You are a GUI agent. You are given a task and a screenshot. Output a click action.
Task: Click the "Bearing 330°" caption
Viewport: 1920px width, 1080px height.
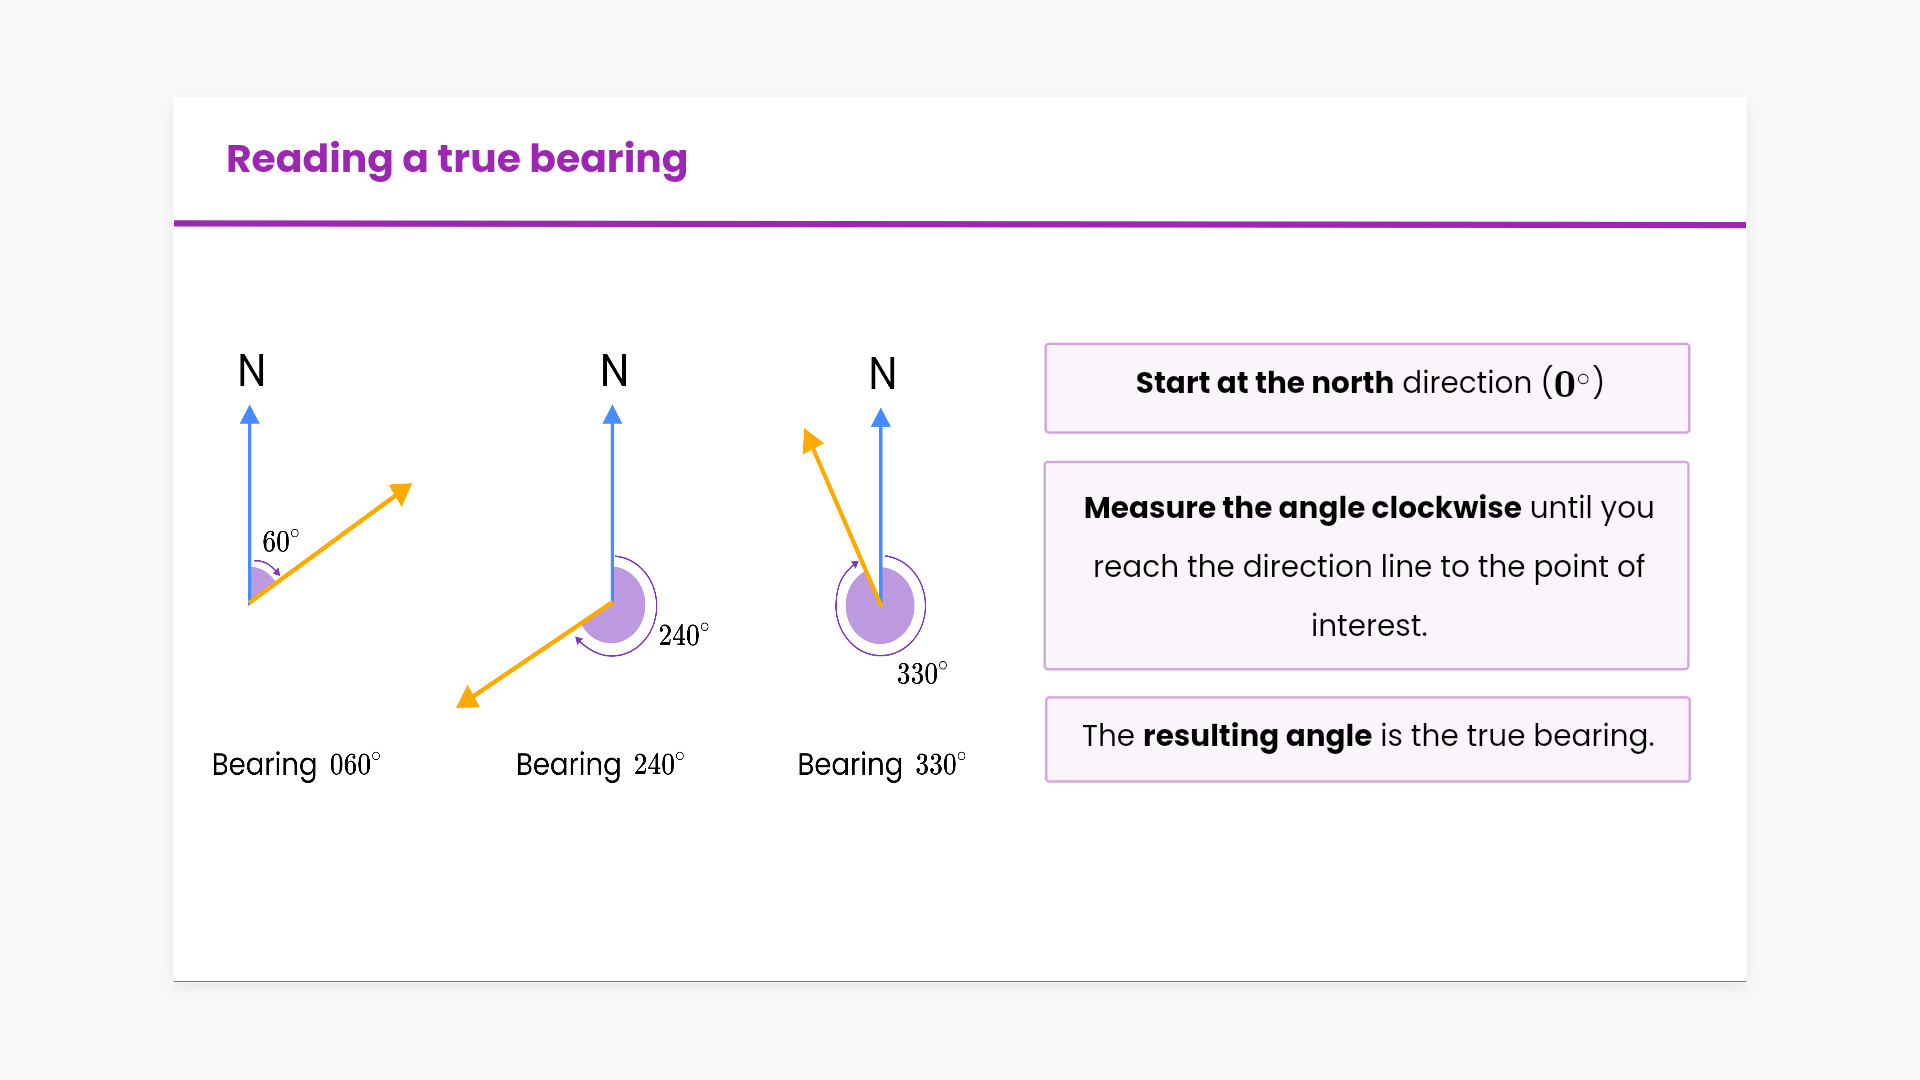(x=882, y=765)
